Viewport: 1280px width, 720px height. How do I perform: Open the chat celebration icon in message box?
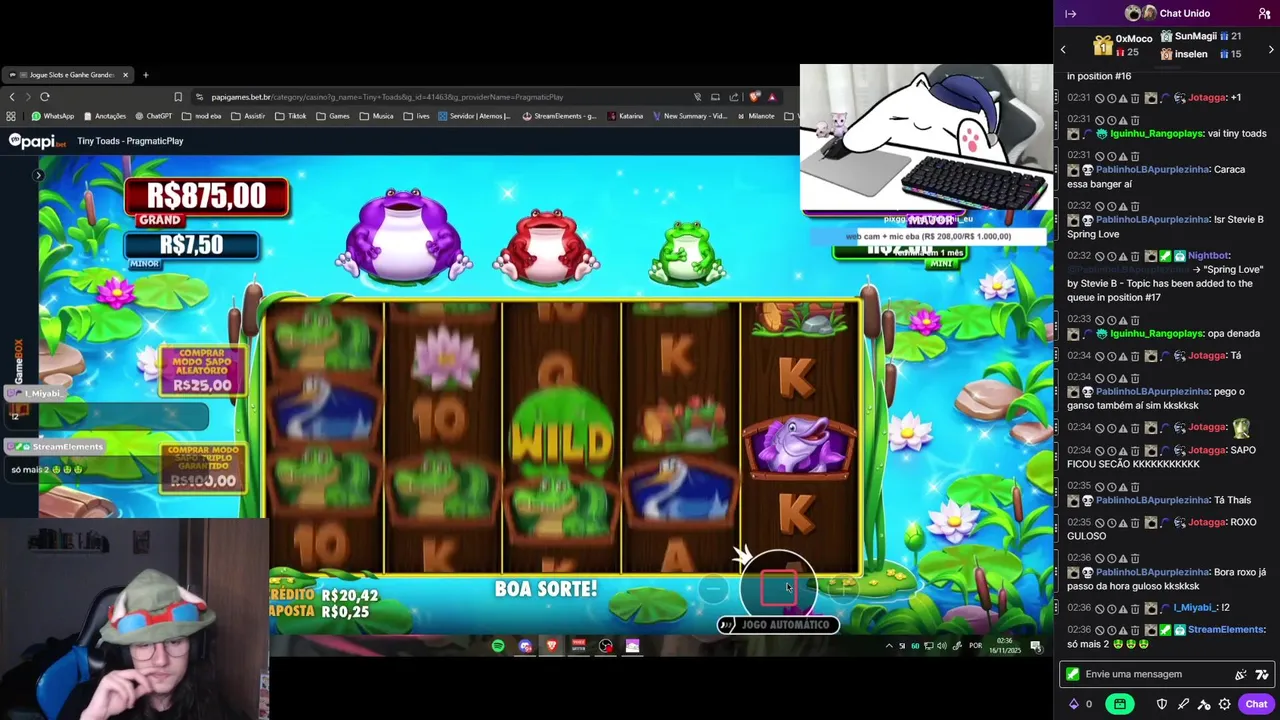1241,674
